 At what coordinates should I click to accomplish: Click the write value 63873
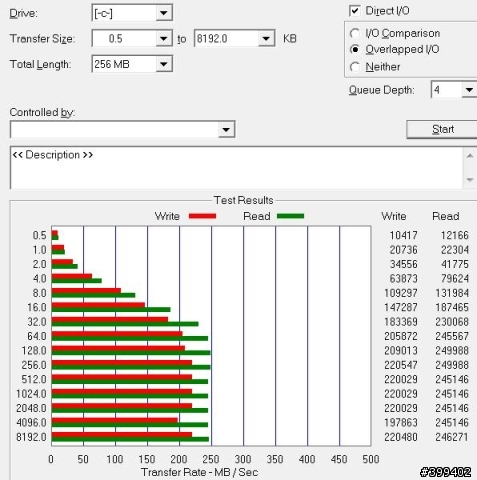tap(403, 279)
